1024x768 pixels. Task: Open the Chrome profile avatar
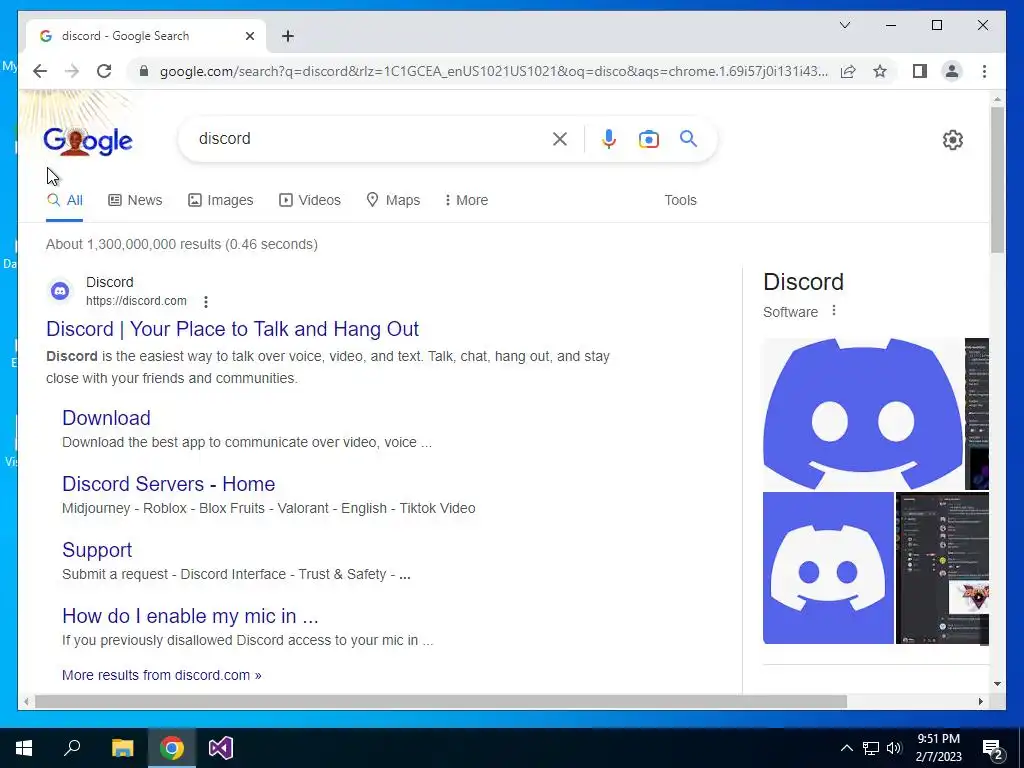pyautogui.click(x=952, y=71)
